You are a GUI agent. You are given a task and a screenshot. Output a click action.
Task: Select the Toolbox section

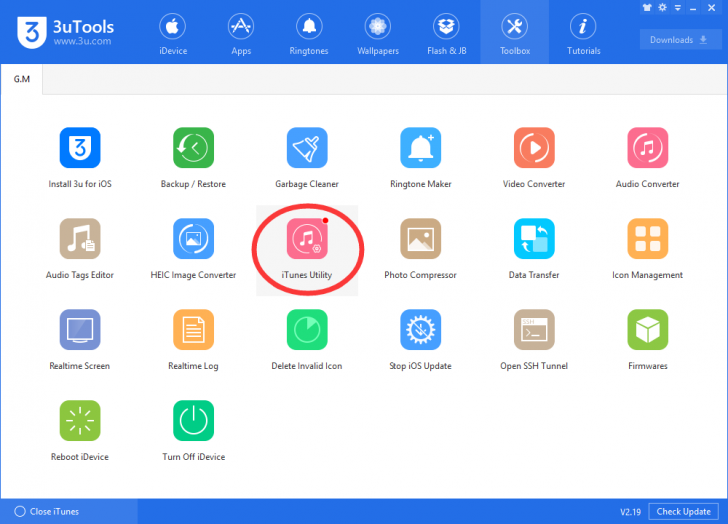514,33
